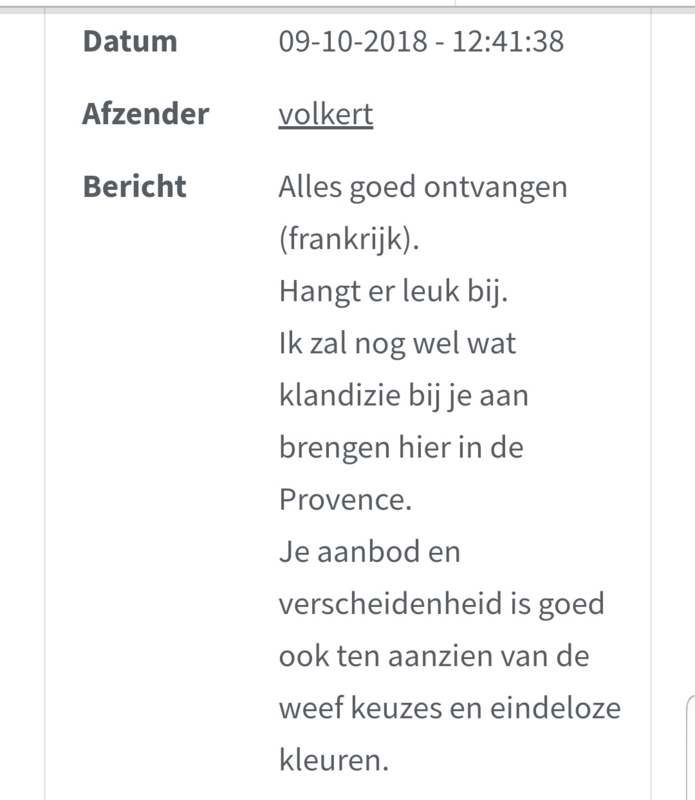Click the line 'weef keuzes en eindeloze'
Image resolution: width=695 pixels, height=800 pixels.
pos(450,708)
